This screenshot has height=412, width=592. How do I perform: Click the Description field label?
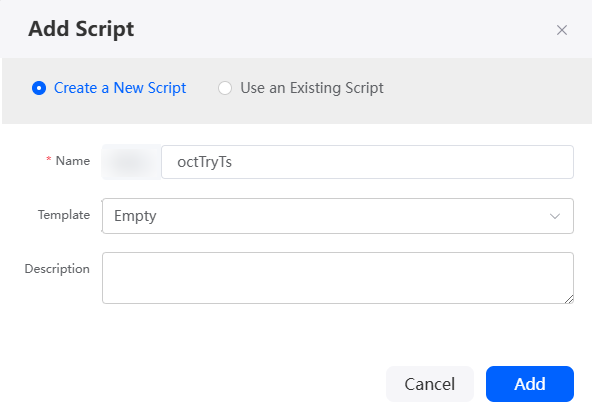pyautogui.click(x=57, y=269)
